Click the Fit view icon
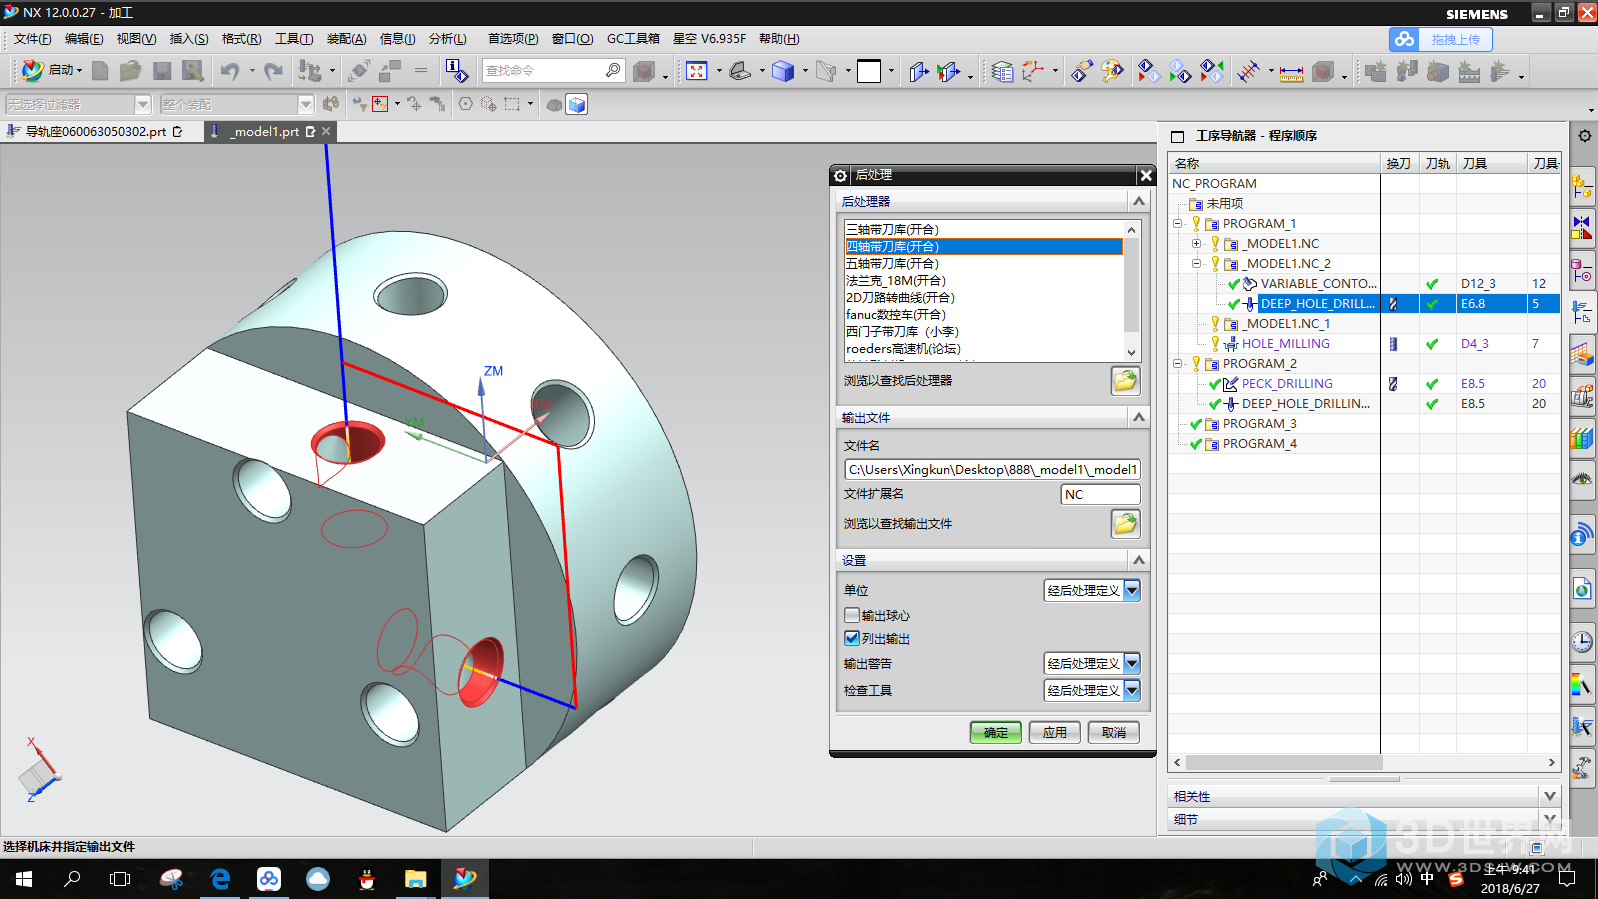The width and height of the screenshot is (1598, 899). 697,71
